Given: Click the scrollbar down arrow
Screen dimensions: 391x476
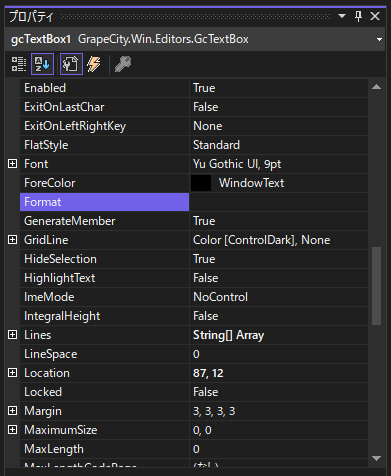Looking at the screenshot, I should 376,458.
